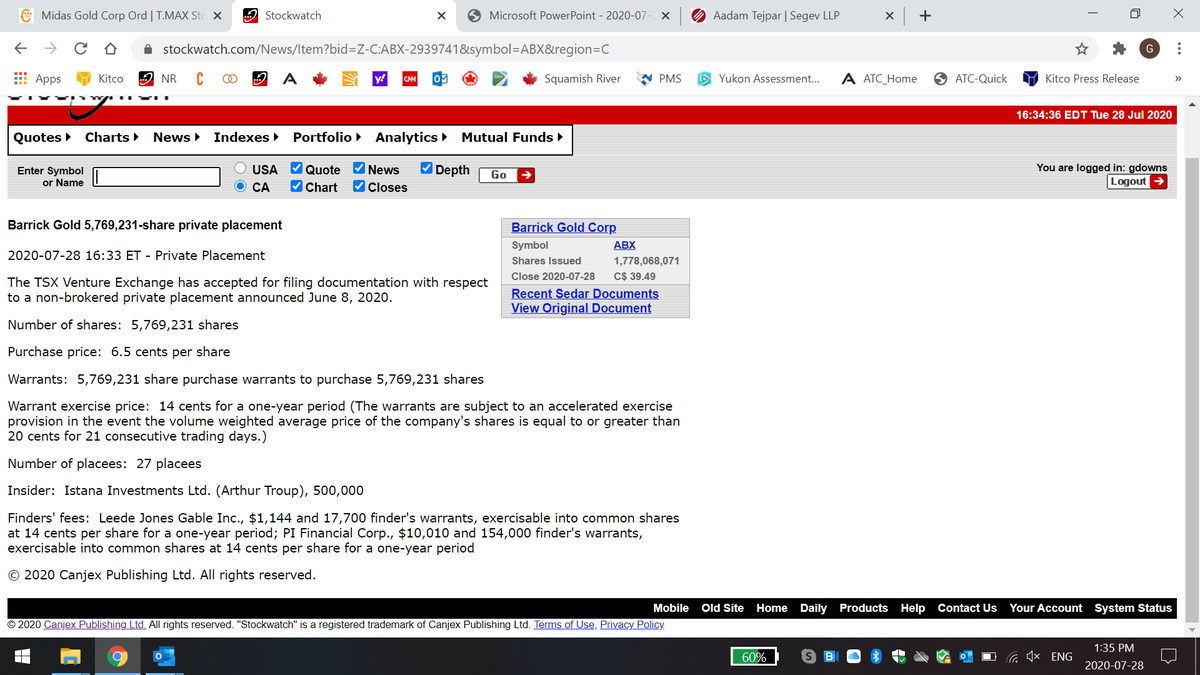The image size is (1200, 675).
Task: Open View Original Document link
Action: point(581,308)
